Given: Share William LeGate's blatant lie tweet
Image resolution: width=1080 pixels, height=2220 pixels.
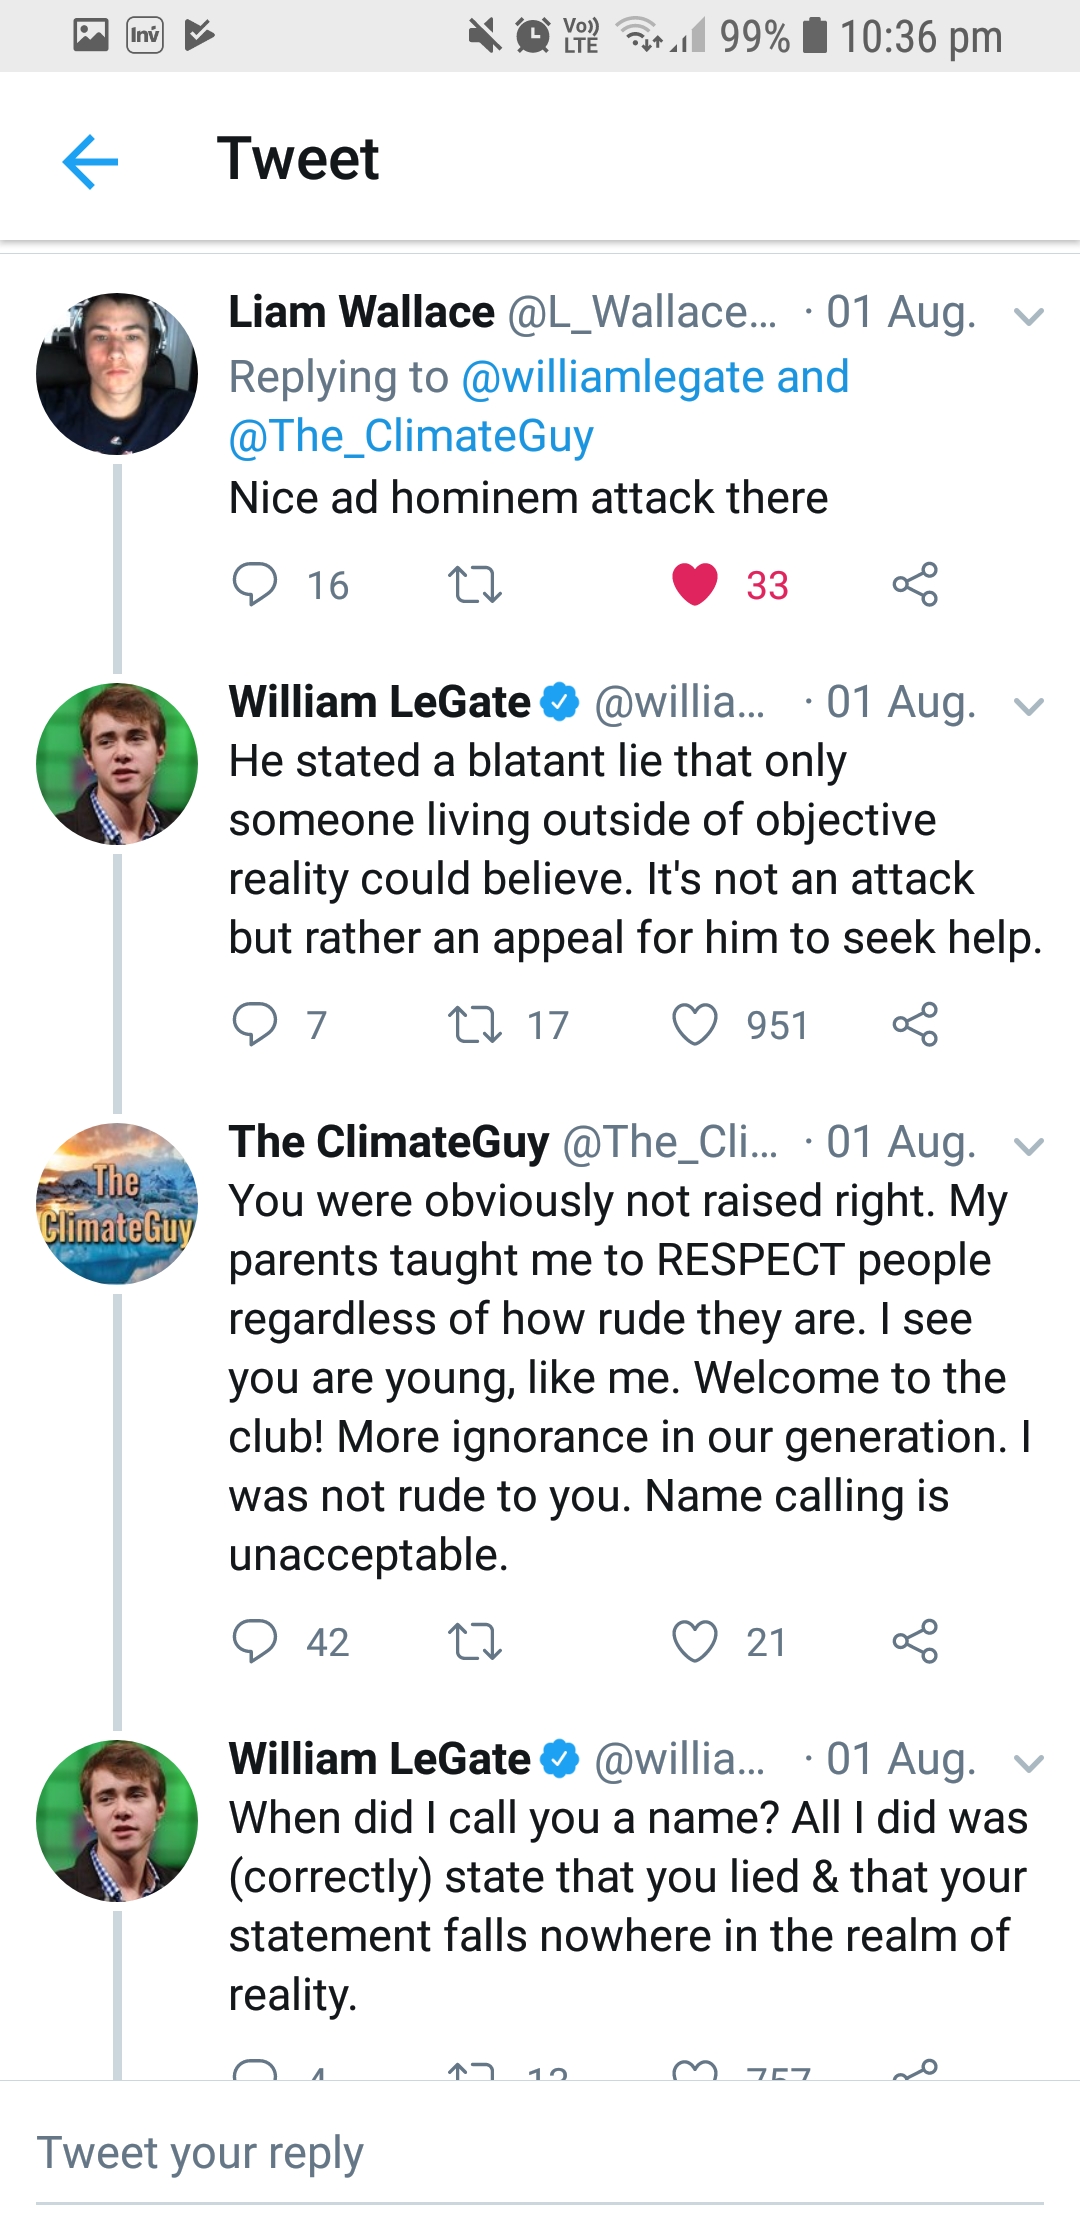Looking at the screenshot, I should pos(915,1024).
